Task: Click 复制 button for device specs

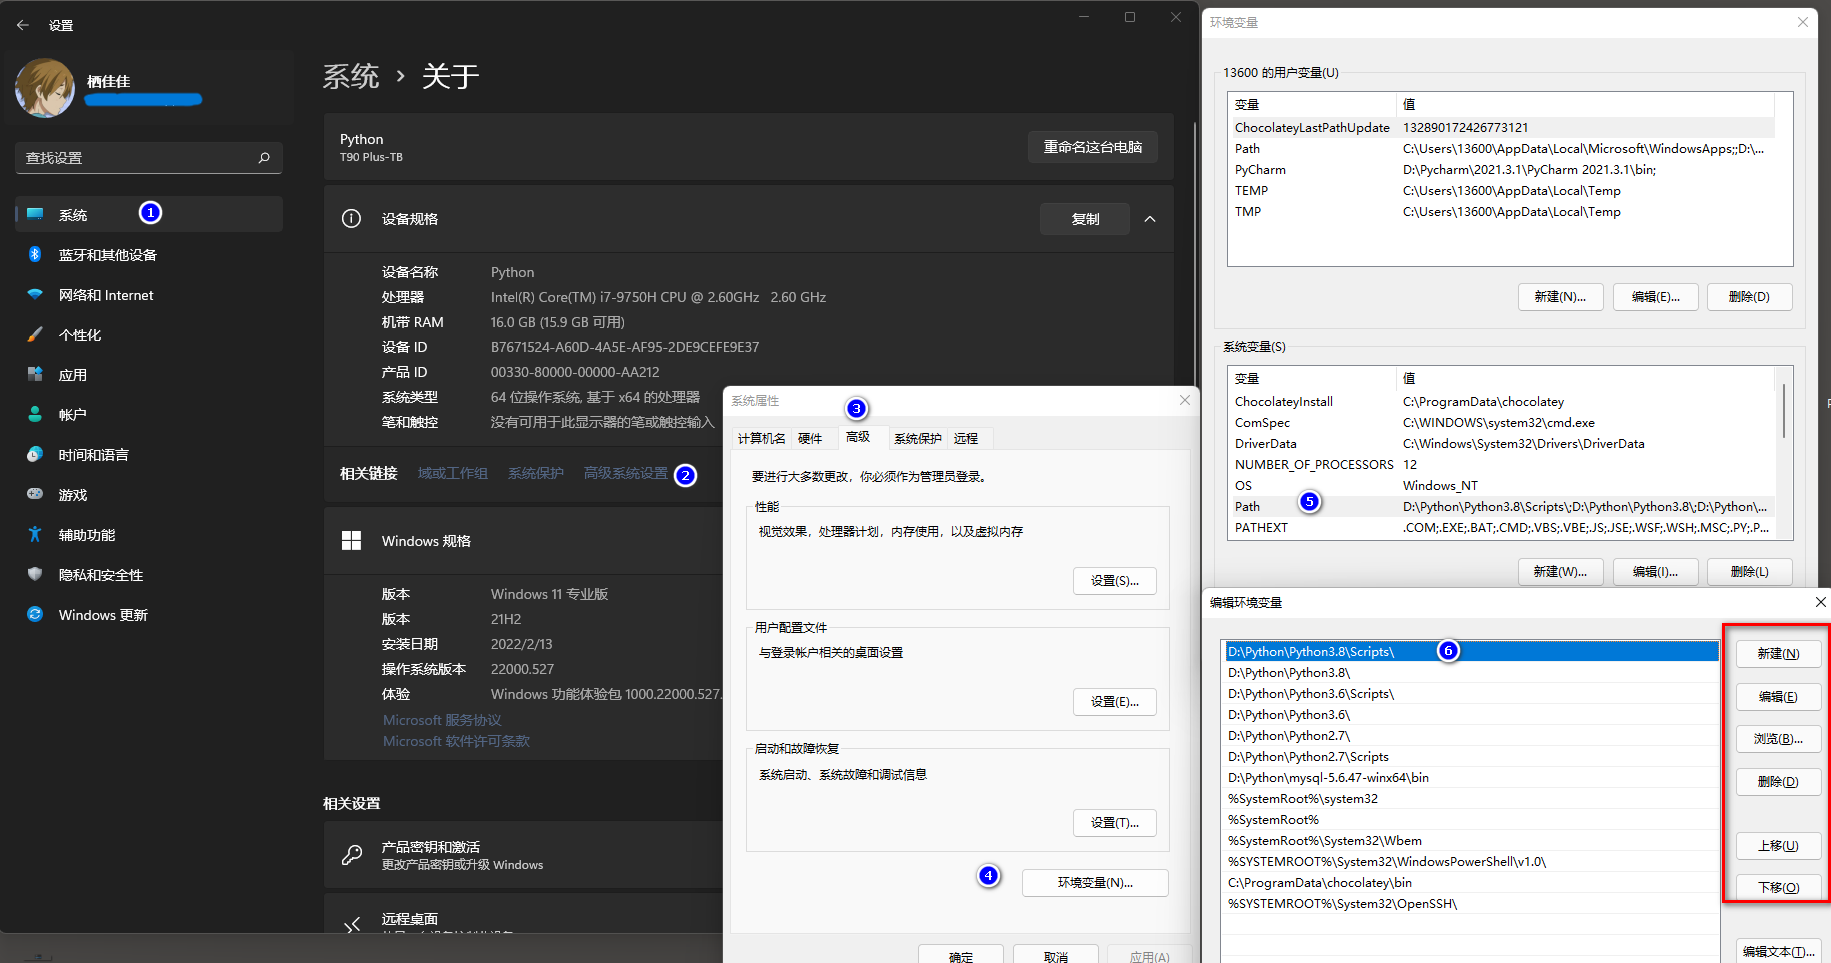Action: (x=1085, y=219)
